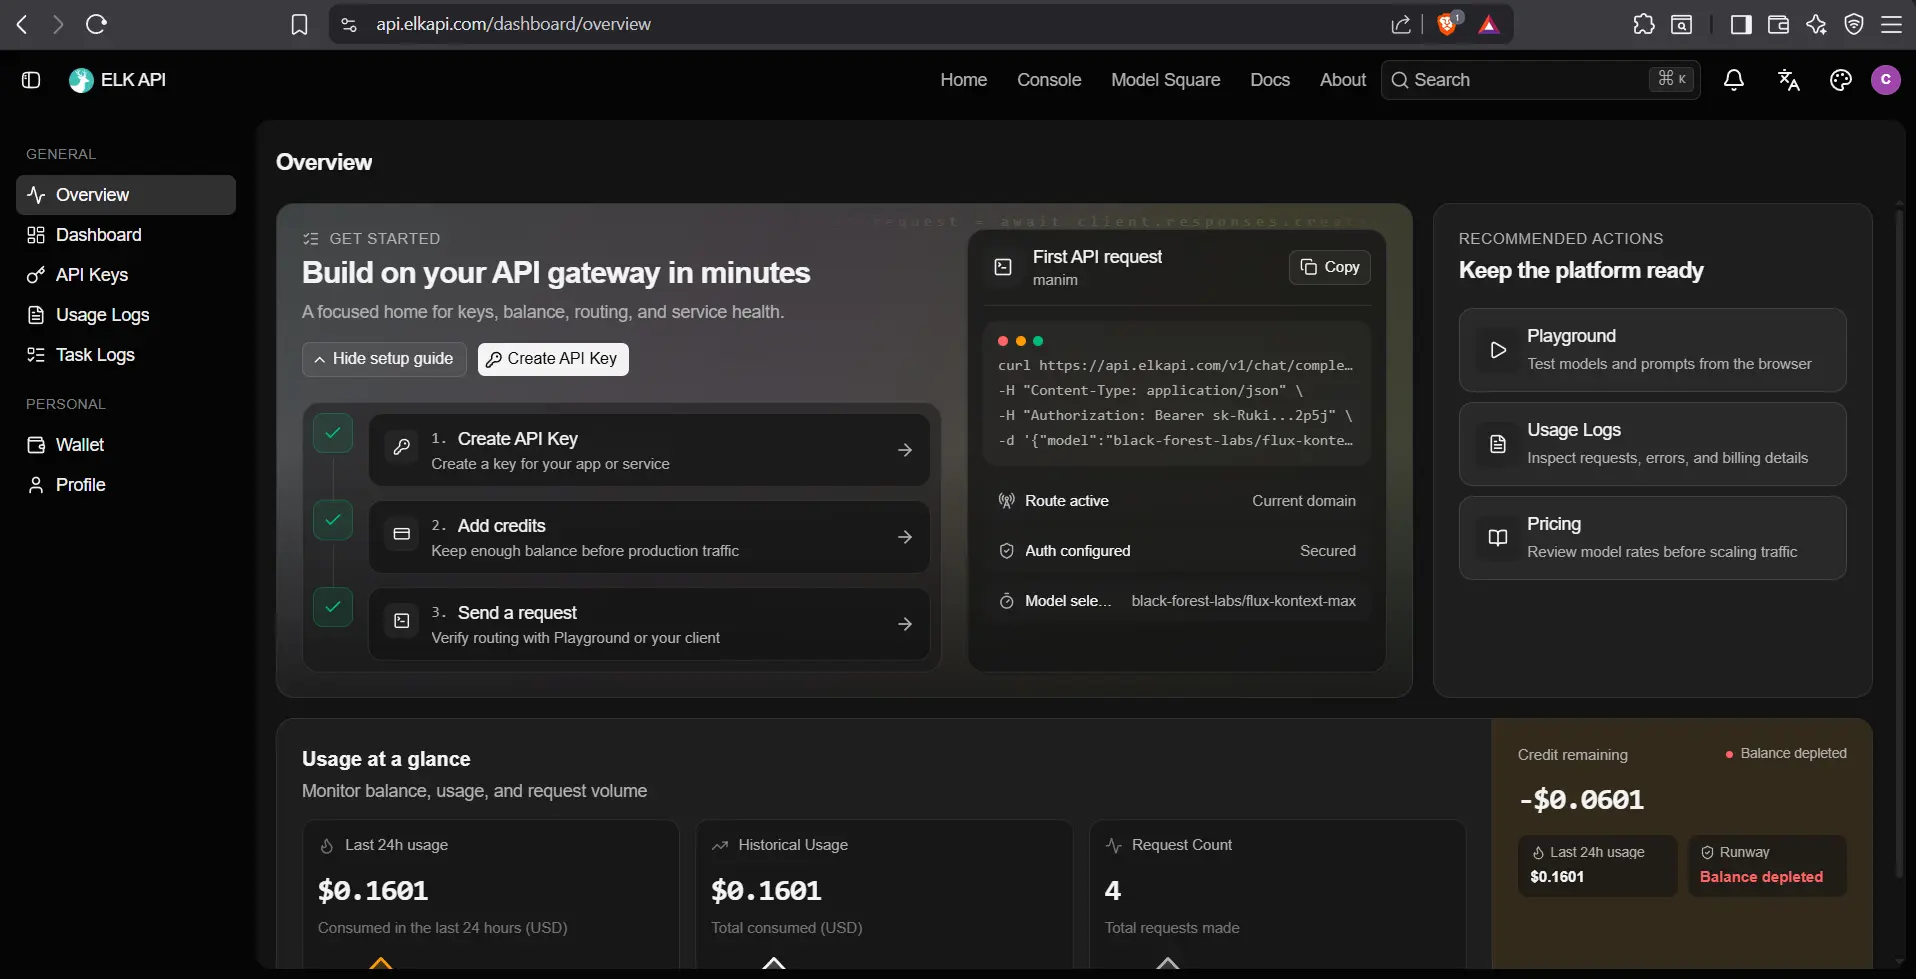Viewport: 1916px width, 979px height.
Task: Open step 3 Send a request arrow
Action: [x=905, y=624]
